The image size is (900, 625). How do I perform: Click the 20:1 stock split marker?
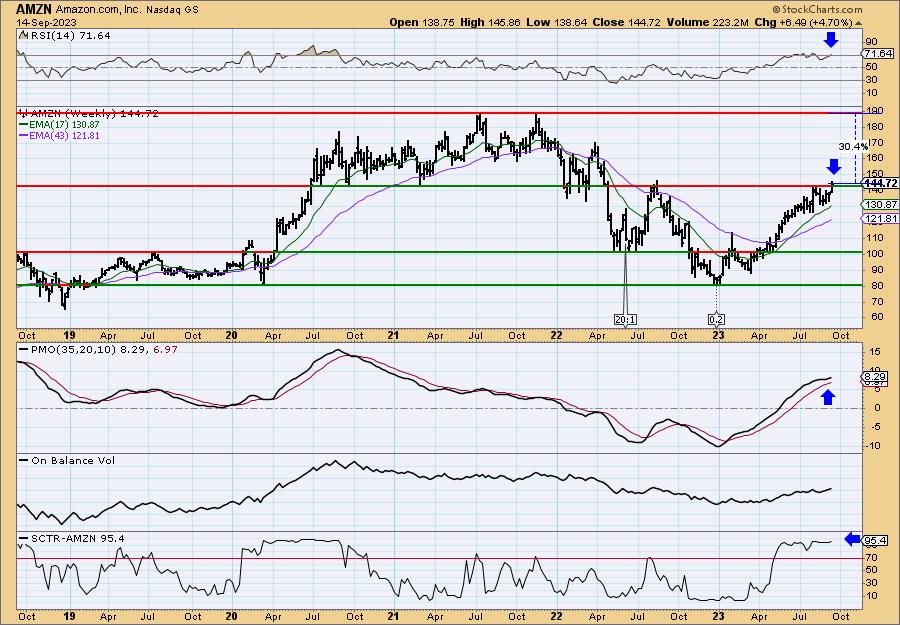click(625, 319)
